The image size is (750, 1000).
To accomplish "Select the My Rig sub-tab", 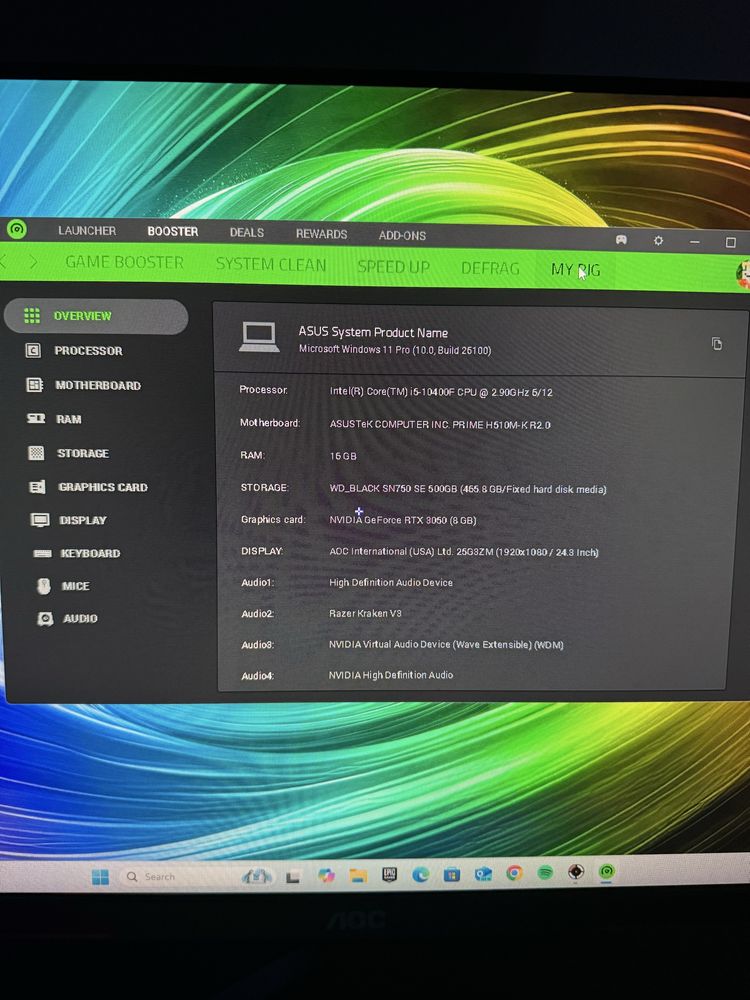I will 575,270.
